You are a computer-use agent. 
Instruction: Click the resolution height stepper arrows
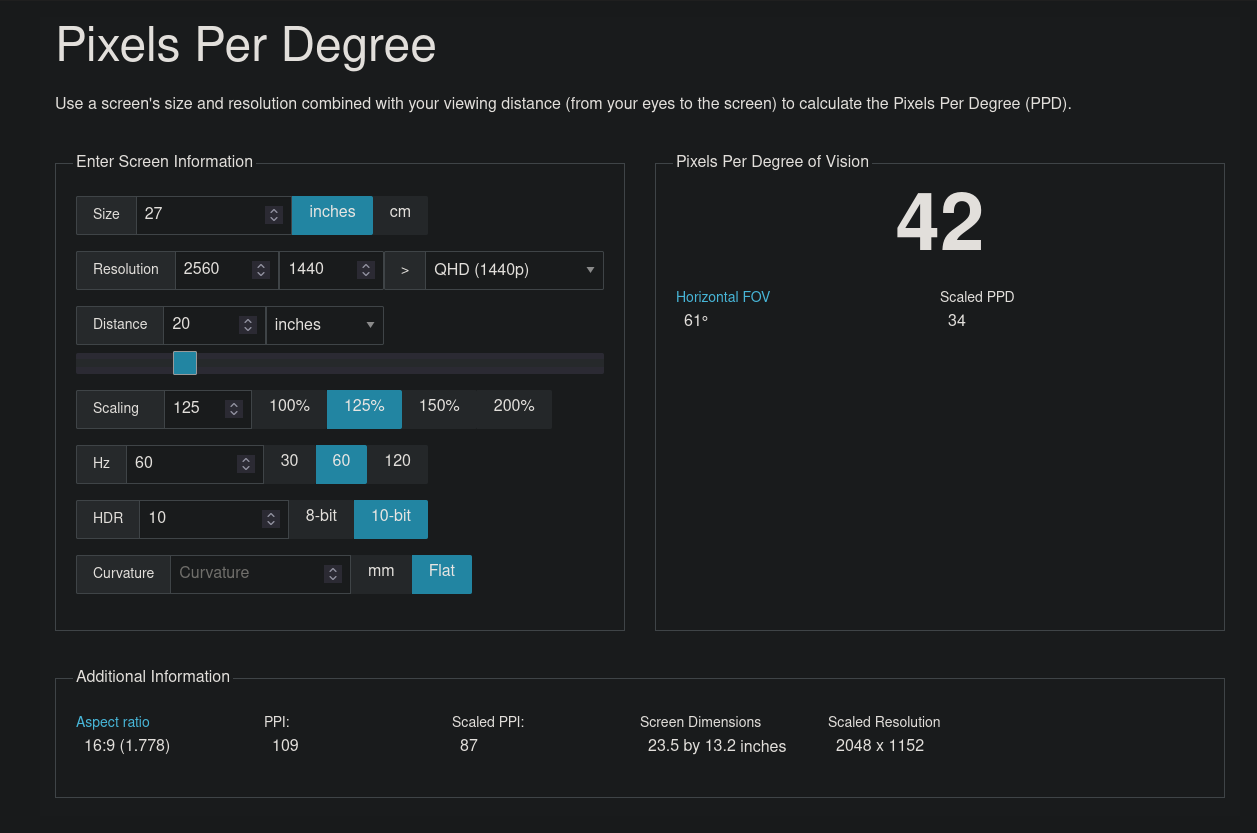366,269
